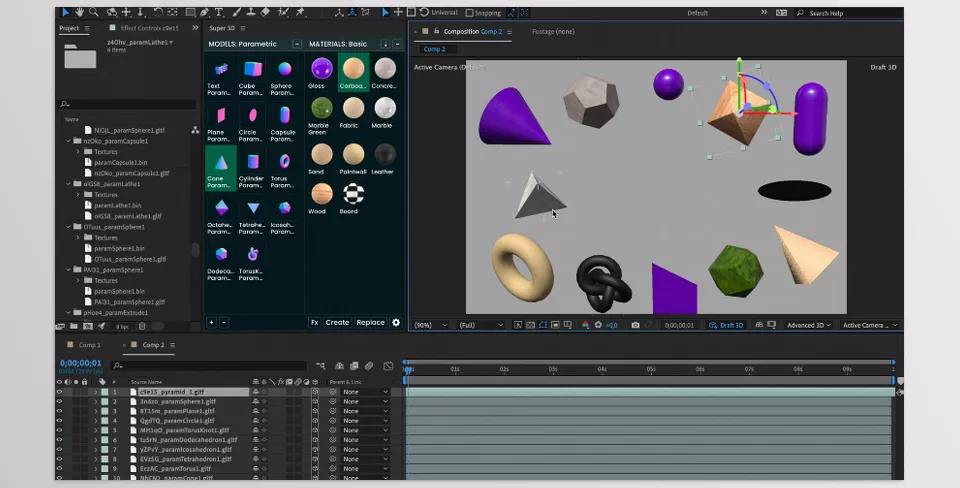Viewport: 960px width, 488px height.
Task: Choose the Dodecahedron Parametric model
Action: coord(220,261)
